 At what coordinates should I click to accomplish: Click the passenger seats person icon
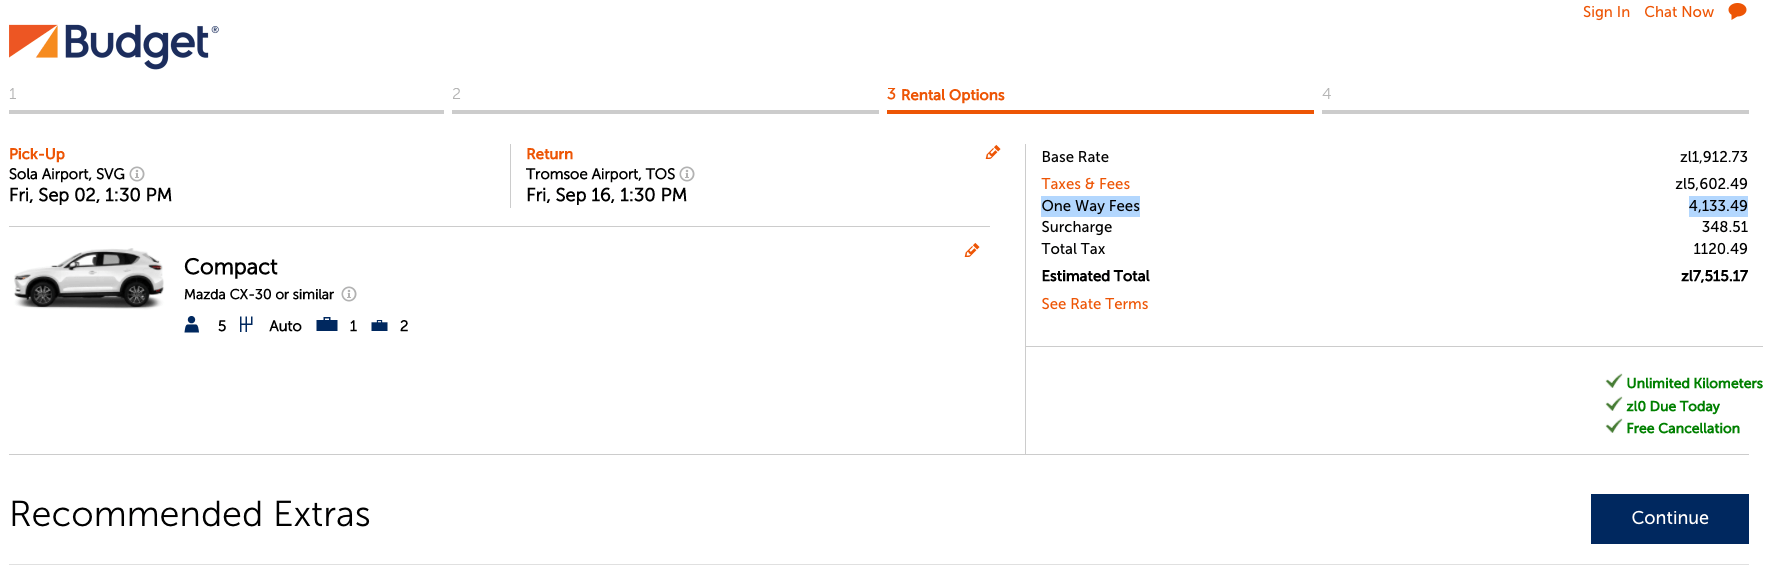click(192, 325)
